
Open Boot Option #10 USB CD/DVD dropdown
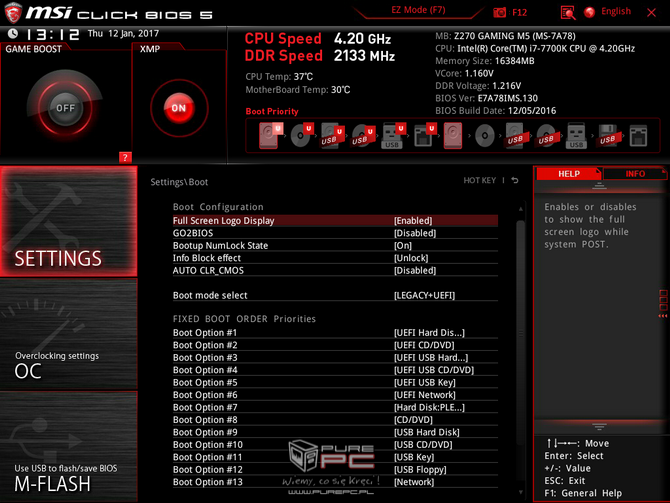423,444
